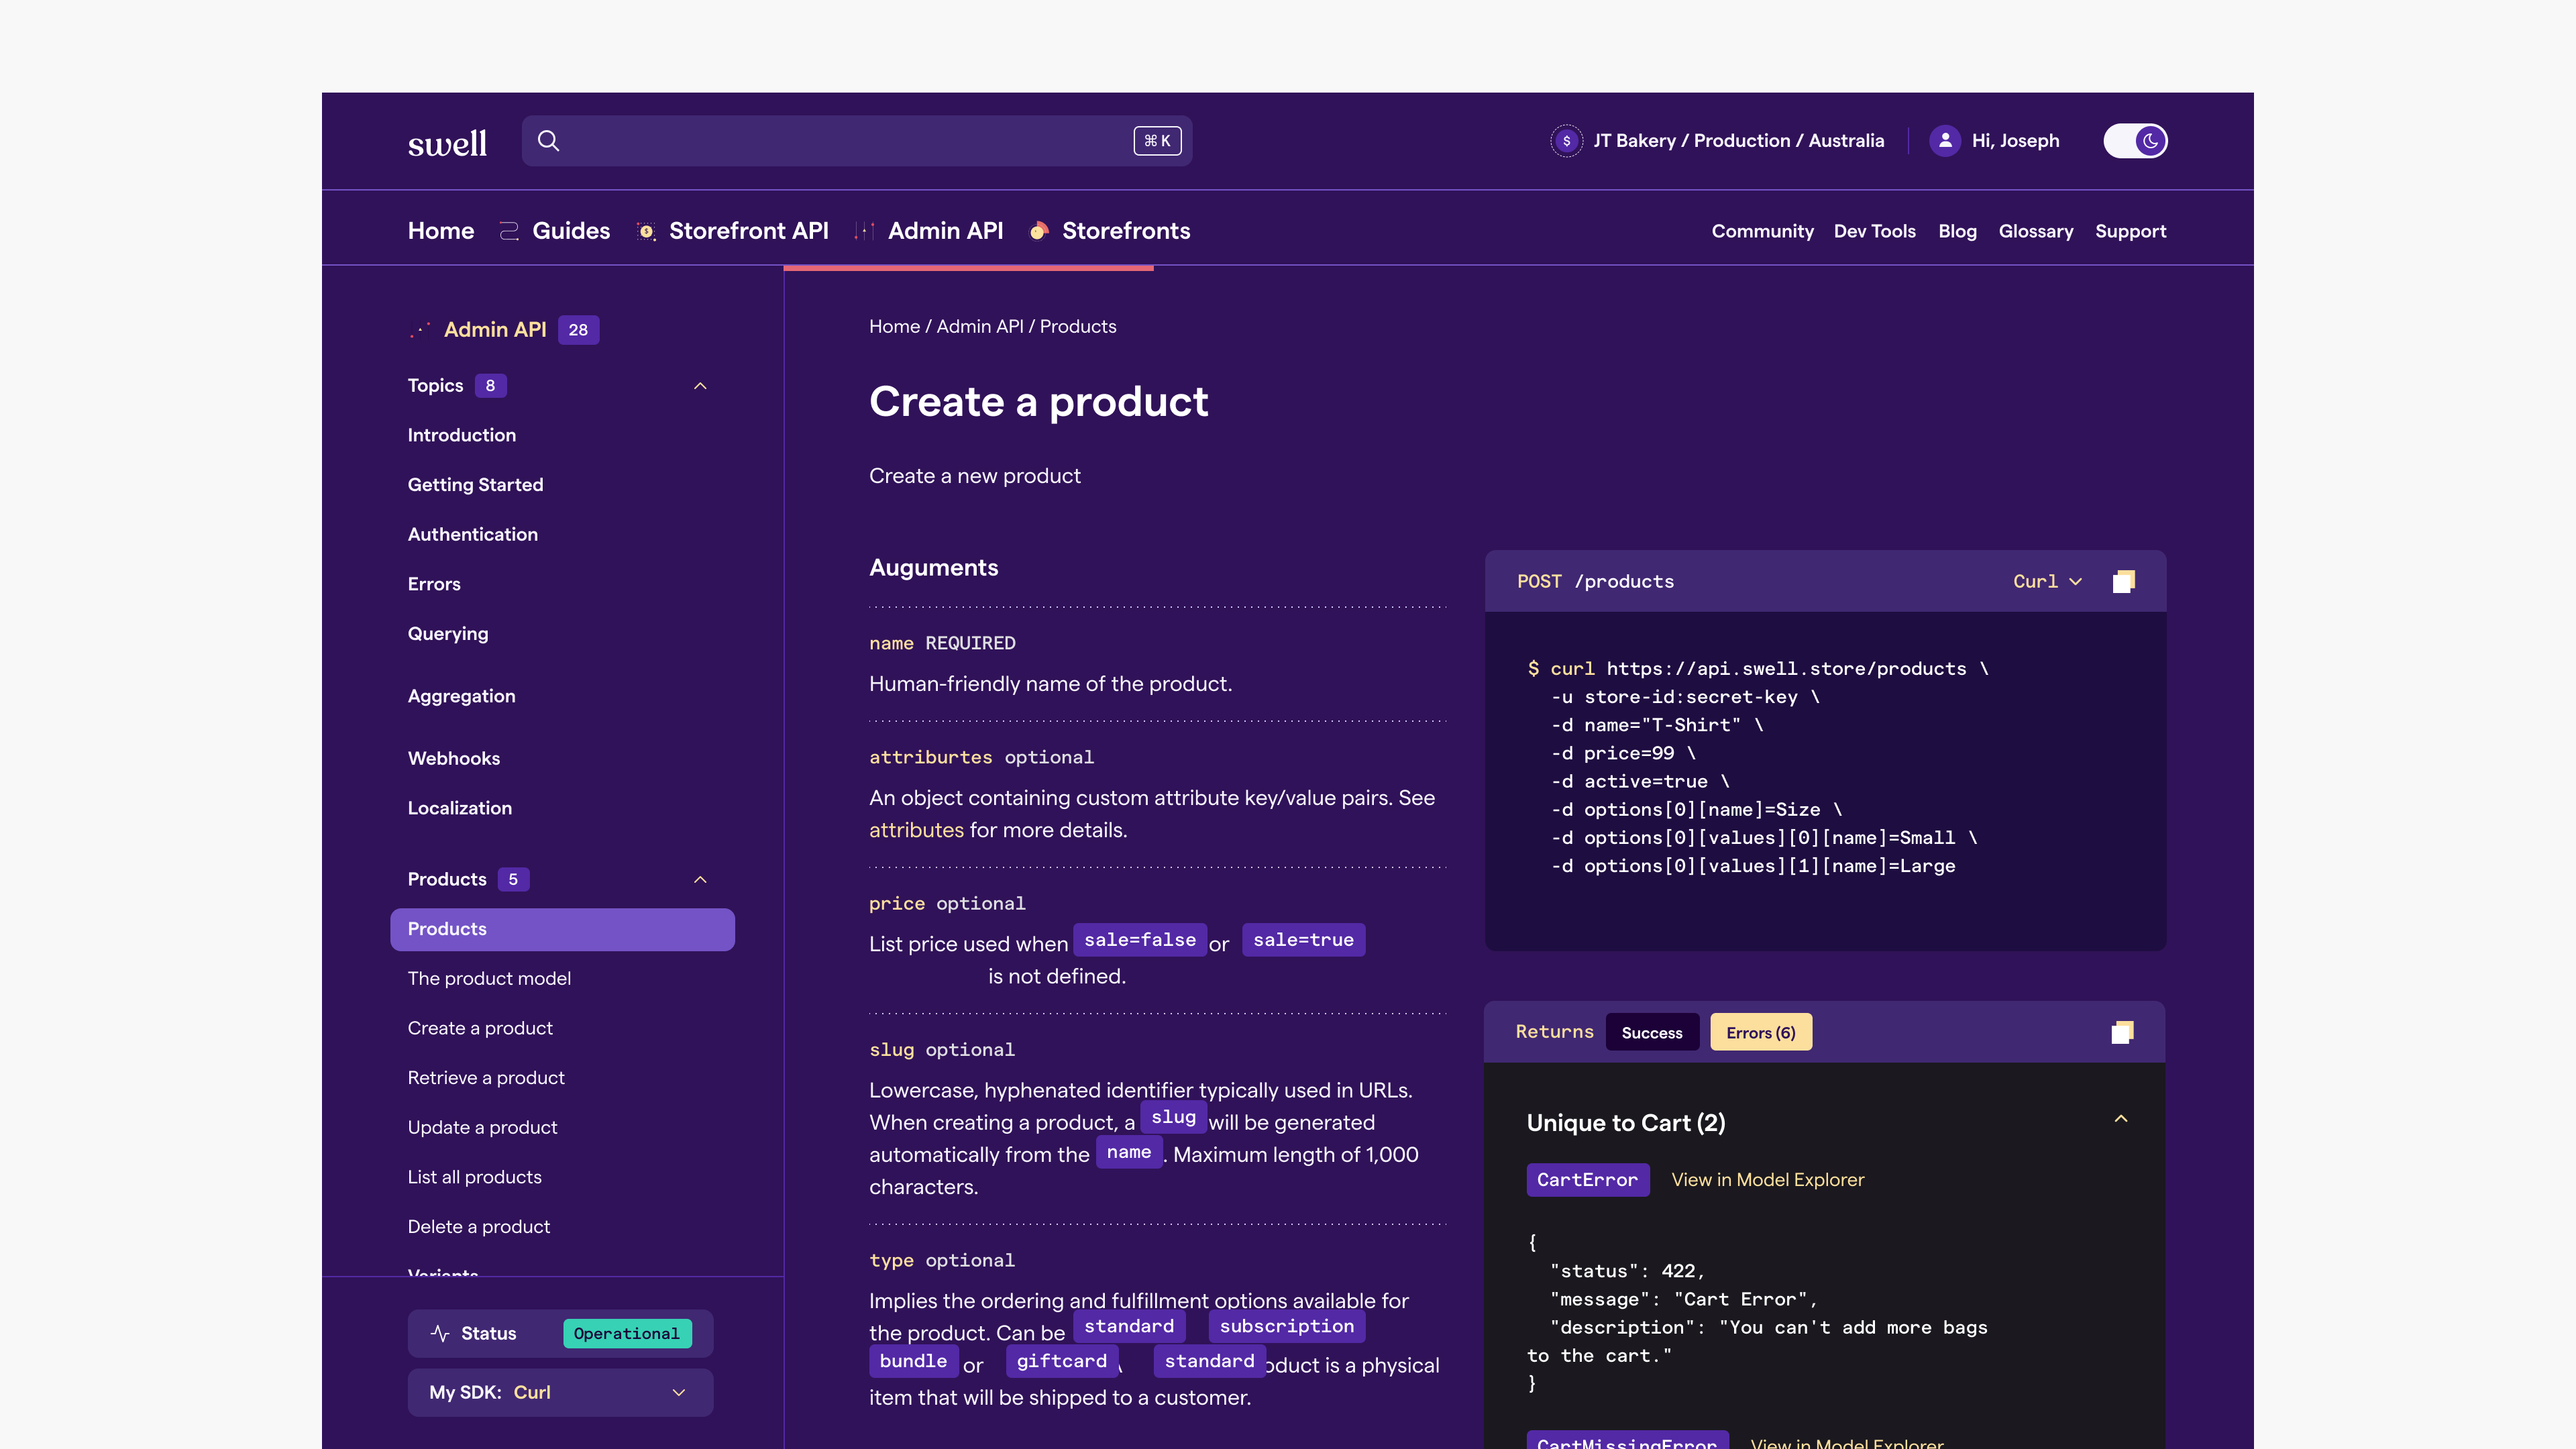Click the sale=true code tag
The height and width of the screenshot is (1449, 2576).
1303,940
